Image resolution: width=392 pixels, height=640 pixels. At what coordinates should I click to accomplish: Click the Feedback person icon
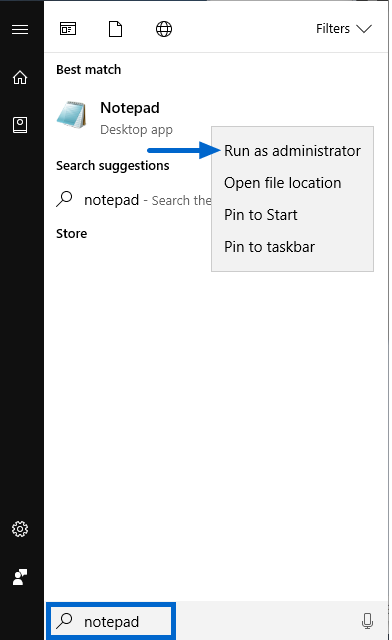(20, 577)
